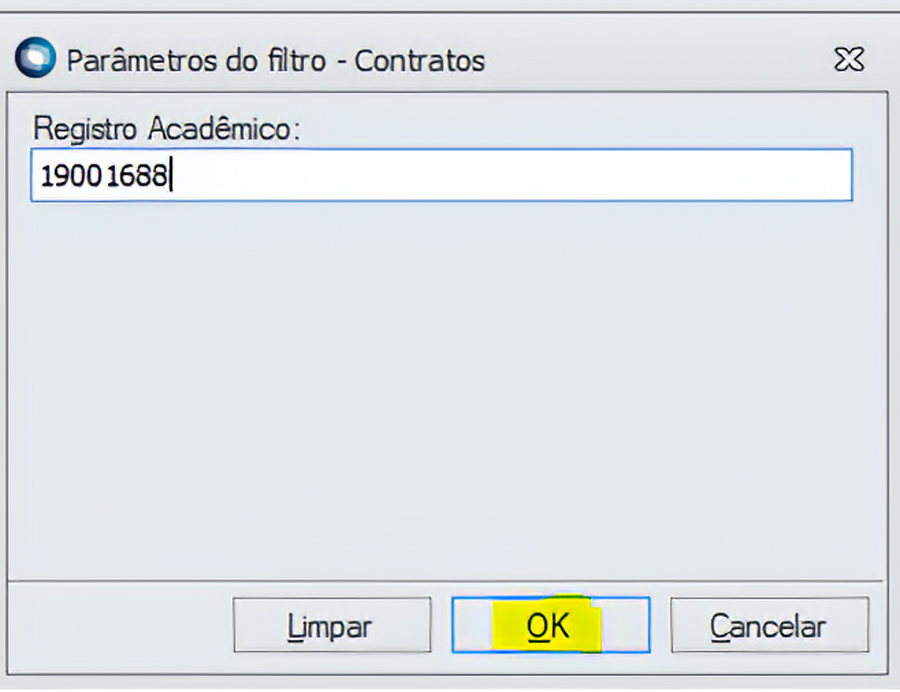900x692 pixels.
Task: Click inside the Registro Acadêmico input field
Action: (x=440, y=176)
